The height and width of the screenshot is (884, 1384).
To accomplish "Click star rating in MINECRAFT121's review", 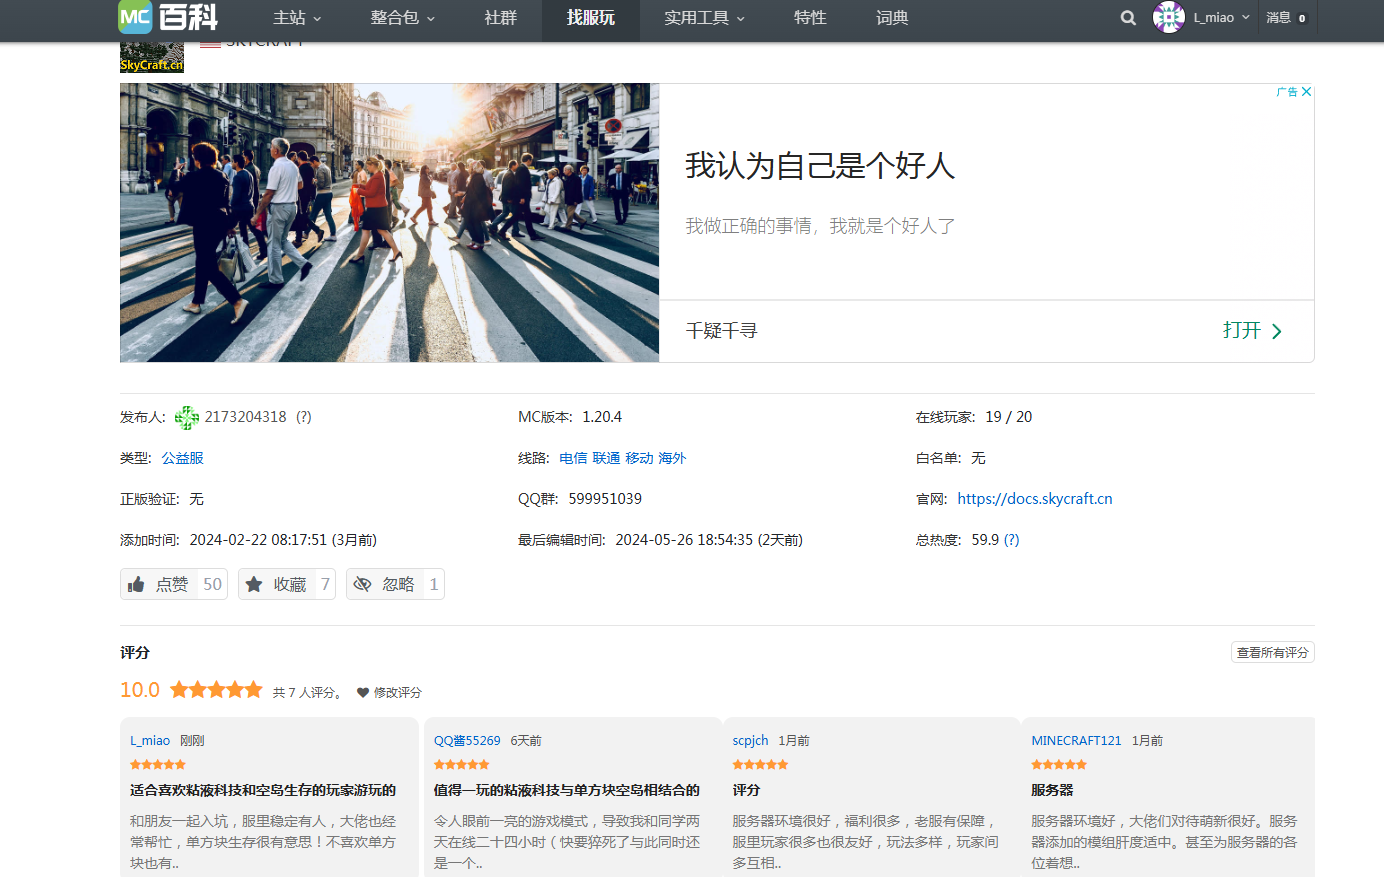I will pyautogui.click(x=1059, y=764).
